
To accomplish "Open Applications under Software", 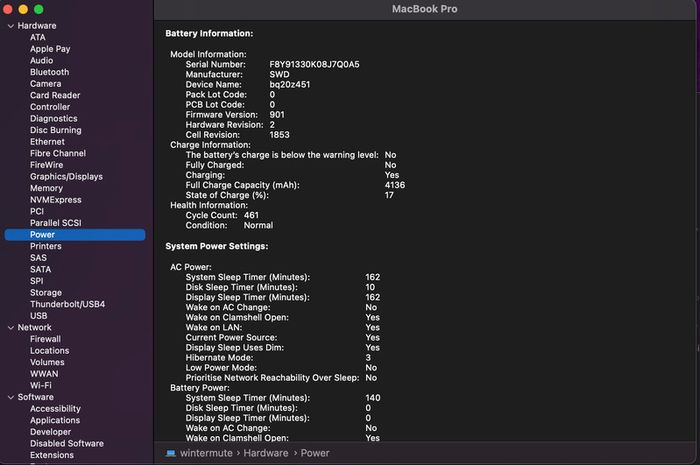I will 55,420.
